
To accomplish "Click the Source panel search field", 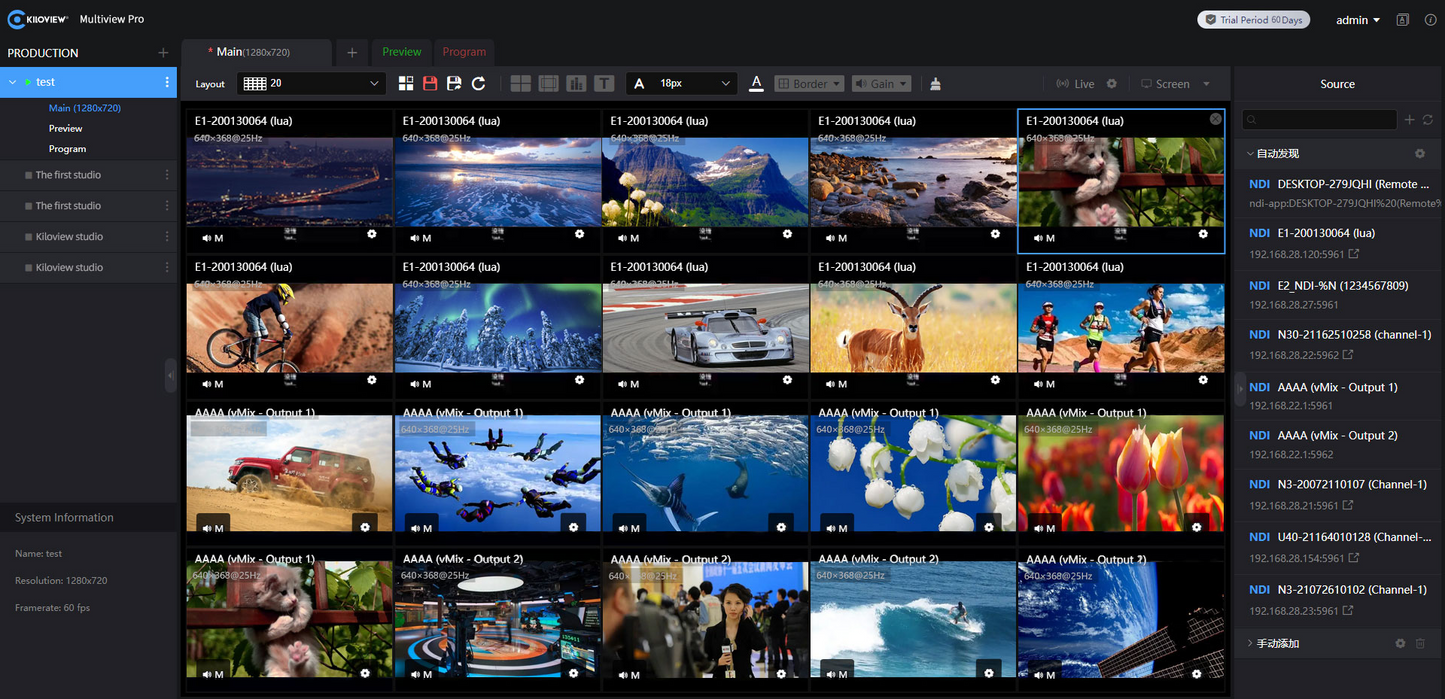I will coord(1320,119).
